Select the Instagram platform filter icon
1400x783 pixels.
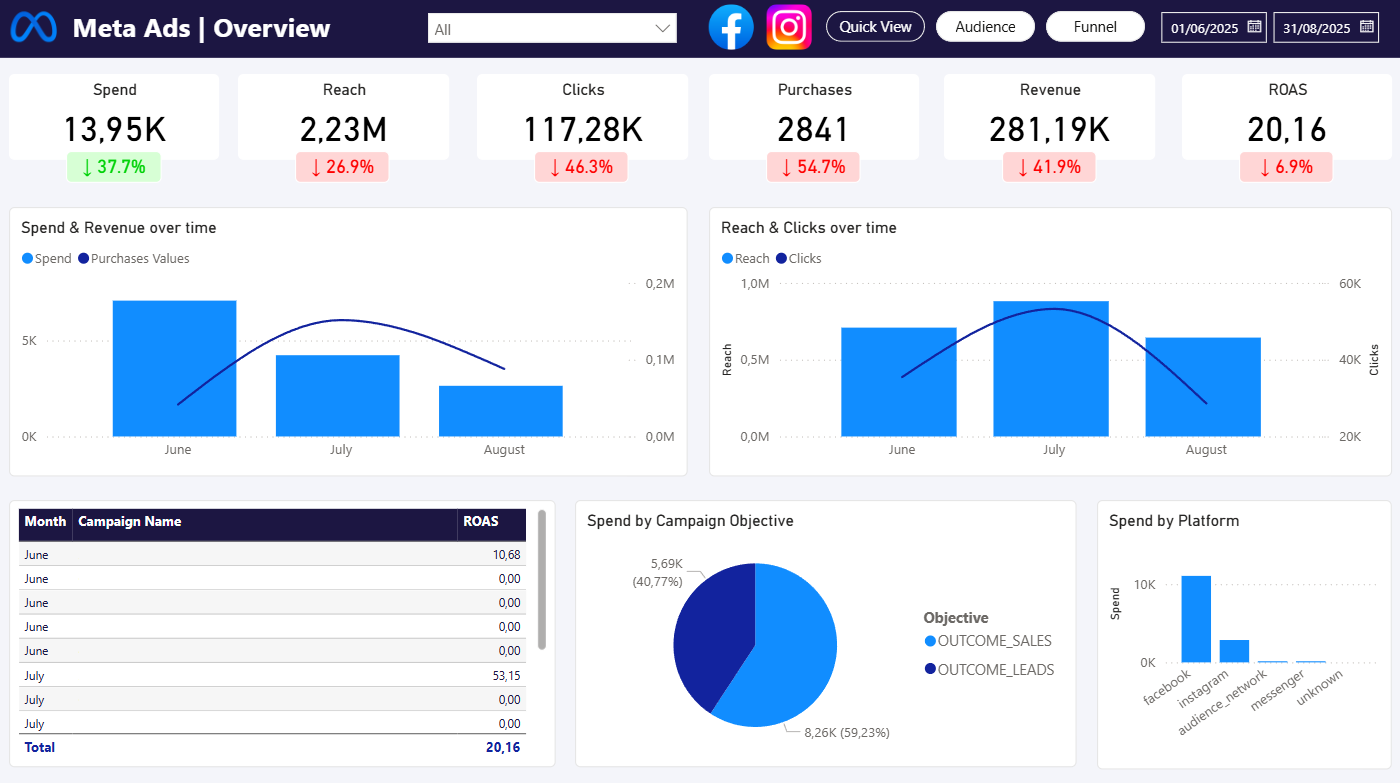789,27
